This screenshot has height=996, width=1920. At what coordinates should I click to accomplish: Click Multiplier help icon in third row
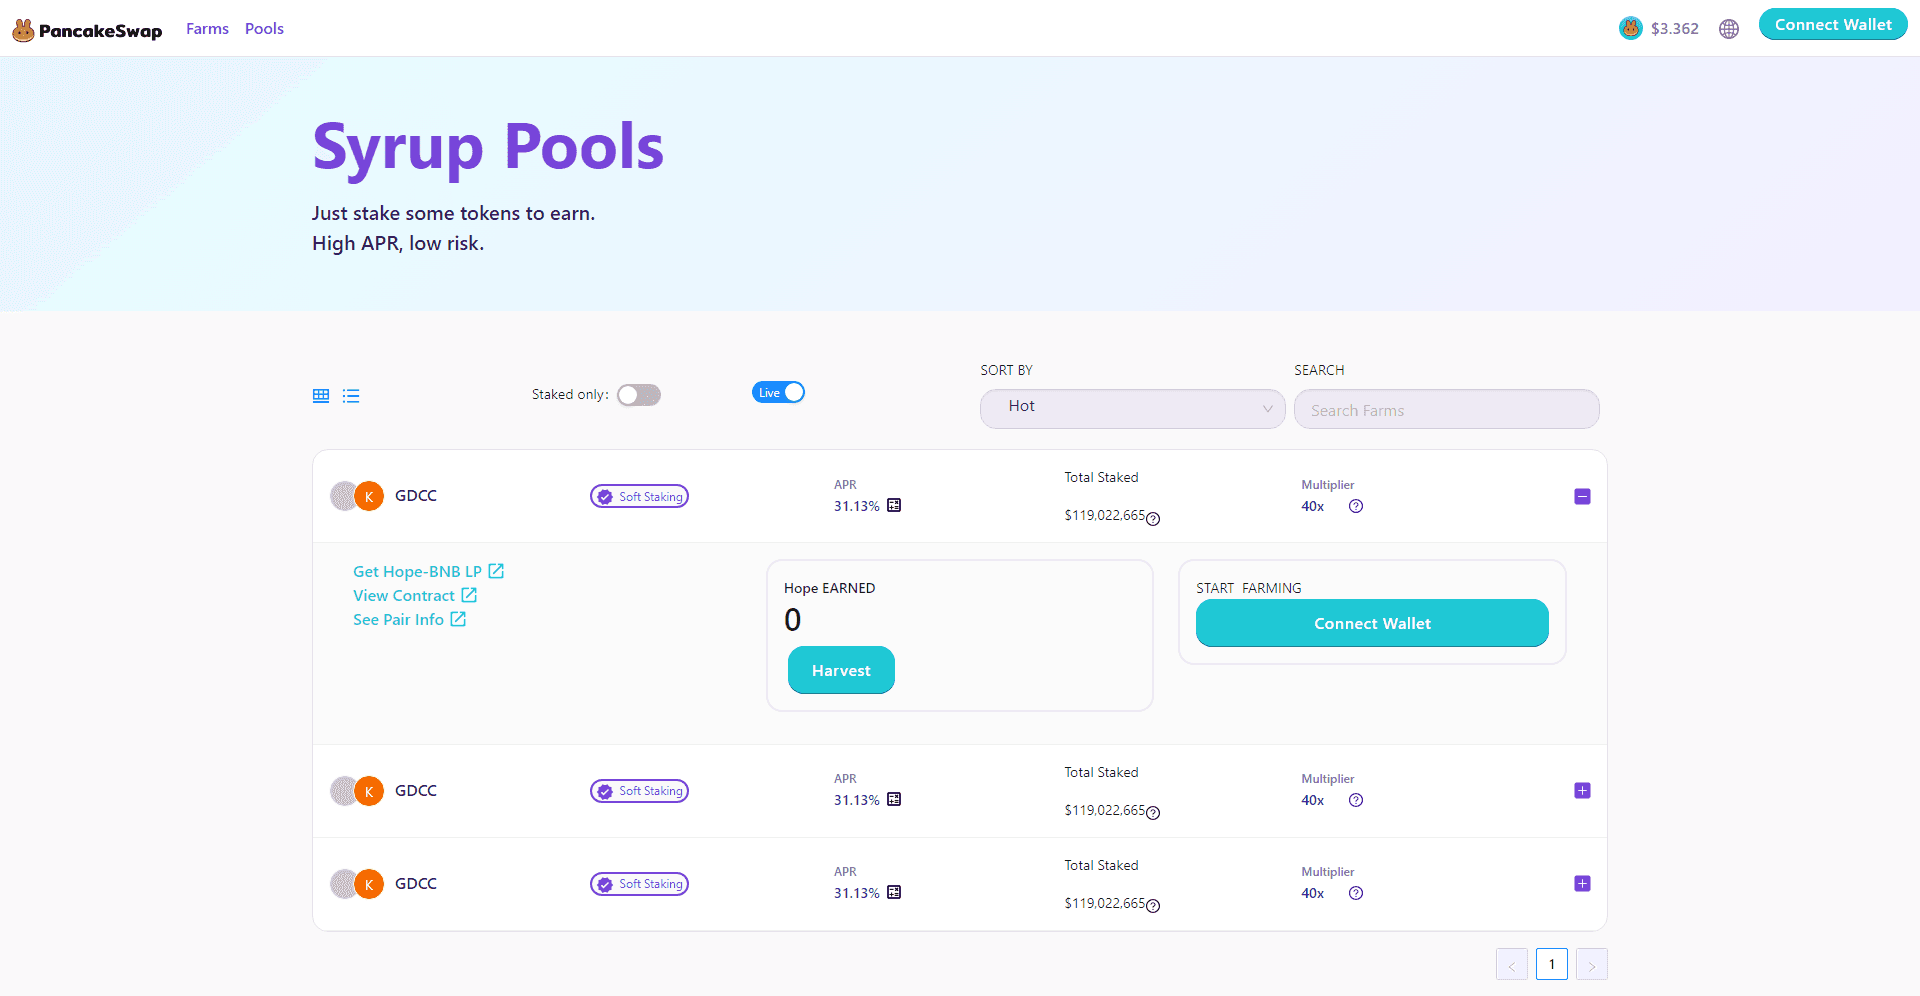[x=1356, y=893]
